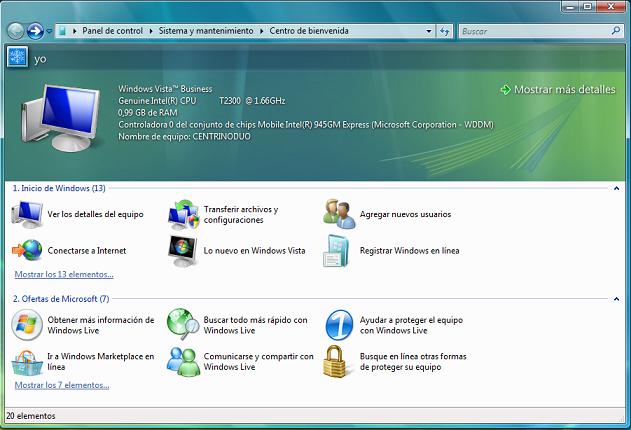This screenshot has width=631, height=430.
Task: Select Buscar todo más rápido con Windows Live label
Action: coord(255,325)
